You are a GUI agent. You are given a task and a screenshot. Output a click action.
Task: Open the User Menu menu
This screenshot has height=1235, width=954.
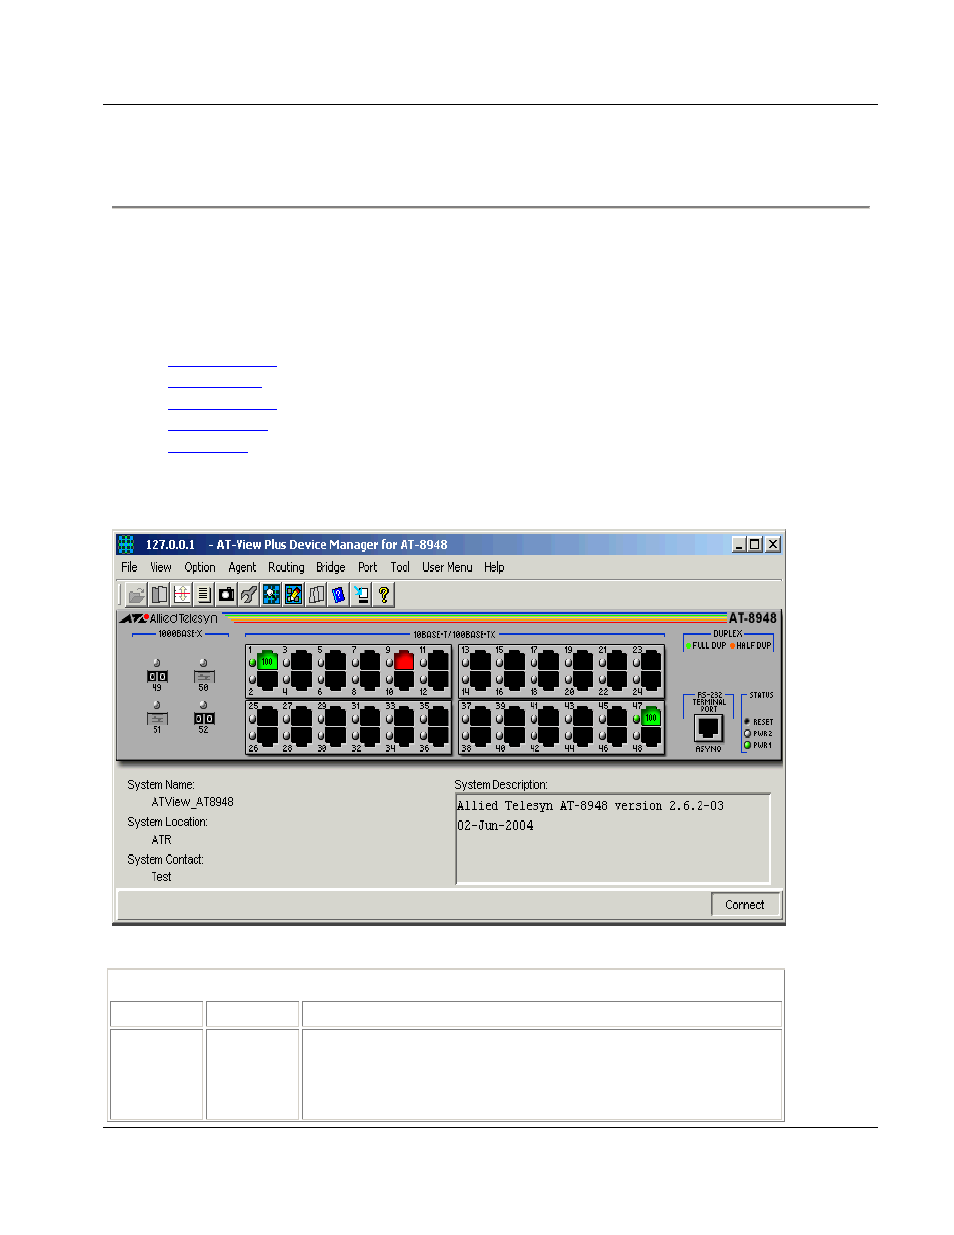click(447, 567)
